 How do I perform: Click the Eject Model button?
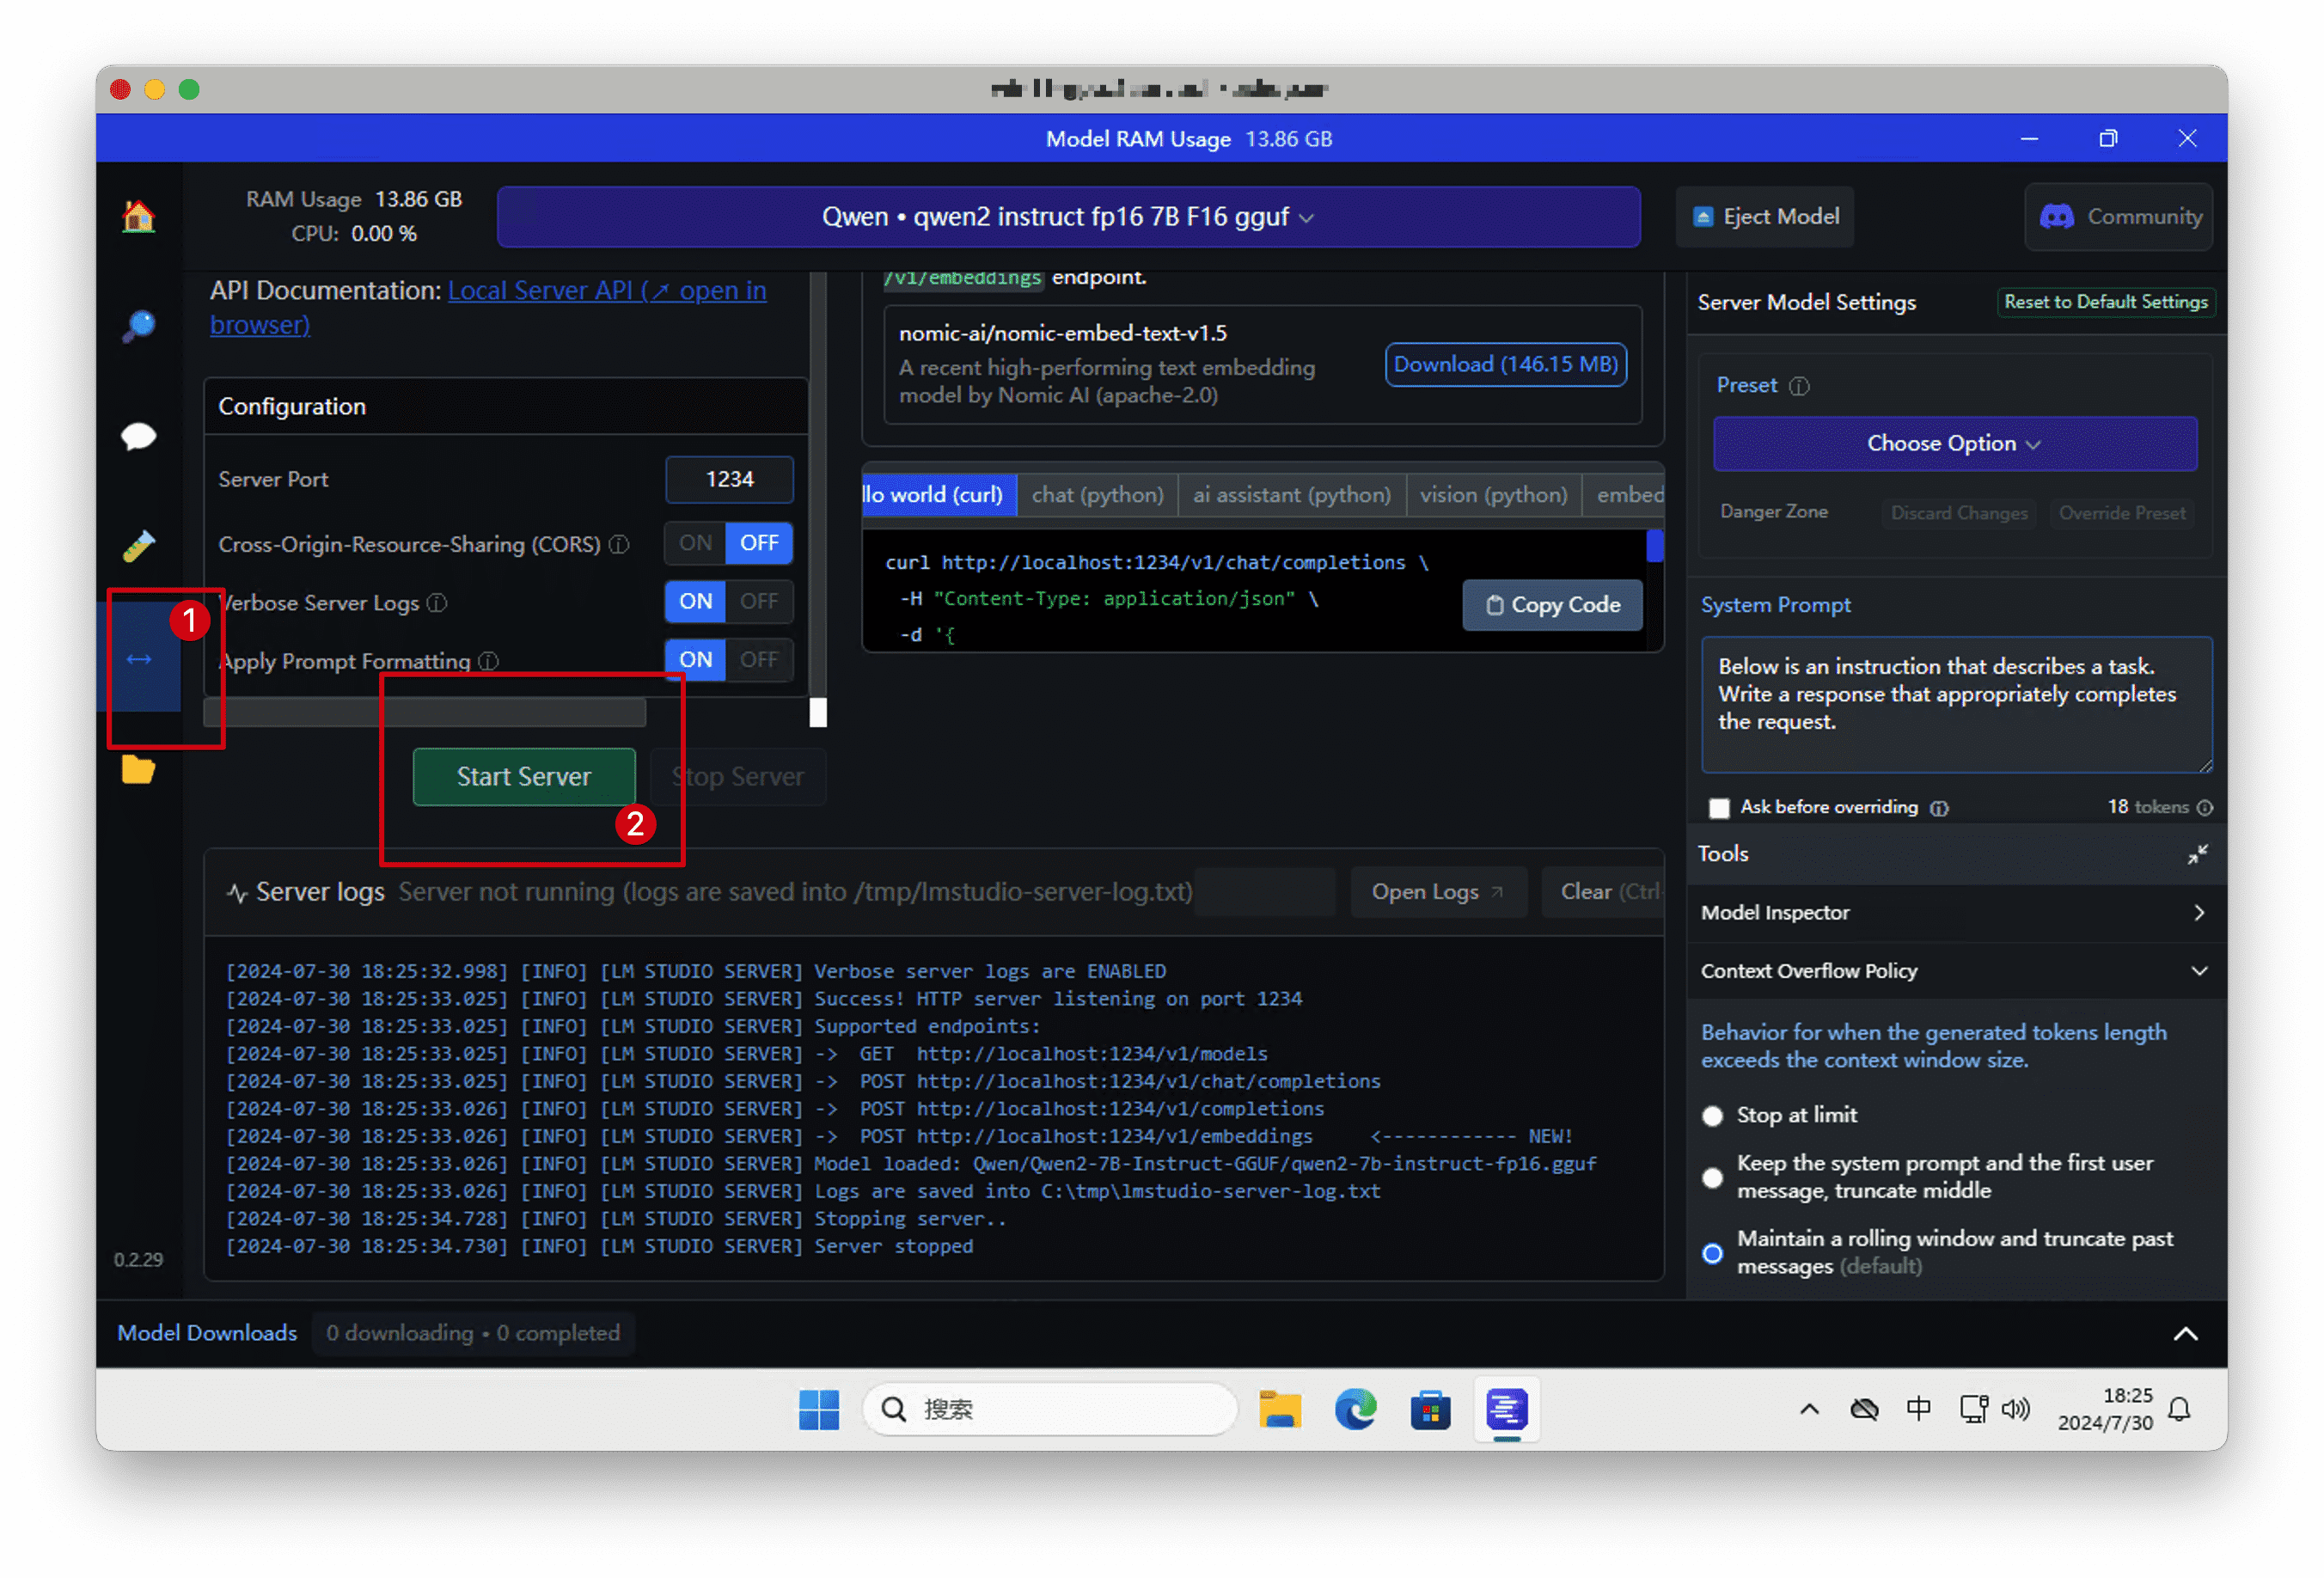1765,217
